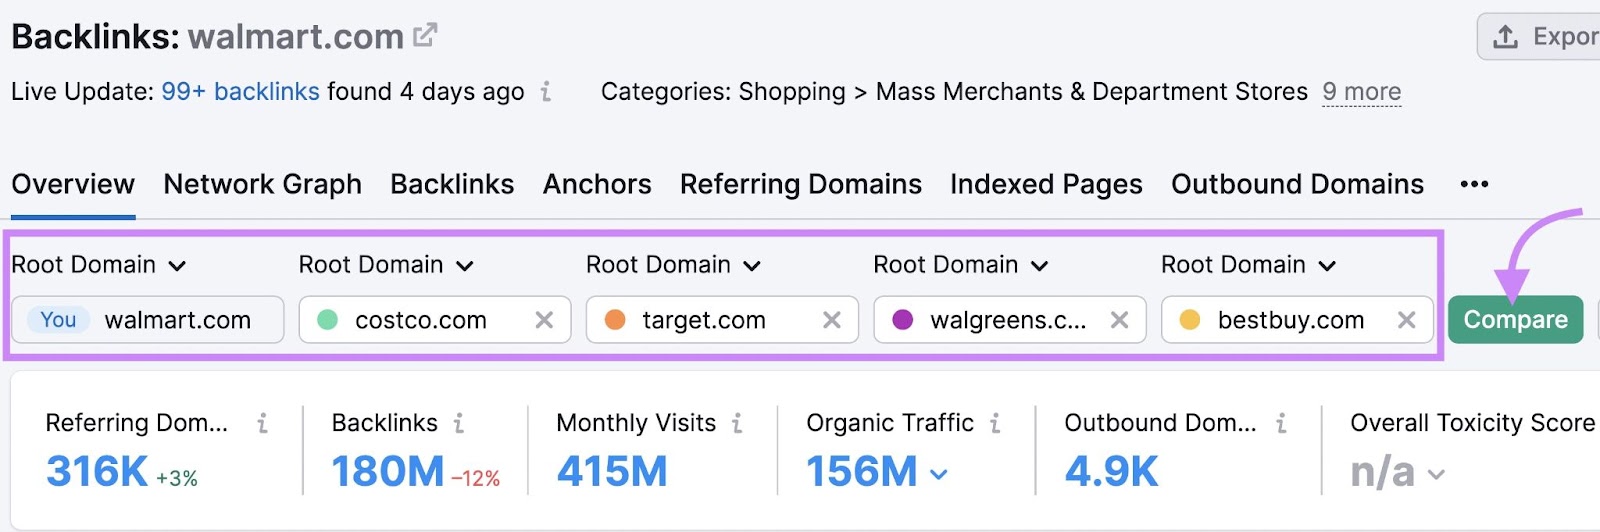Open Root Domain dropdown above walmart.com
The height and width of the screenshot is (532, 1600).
pos(99,265)
